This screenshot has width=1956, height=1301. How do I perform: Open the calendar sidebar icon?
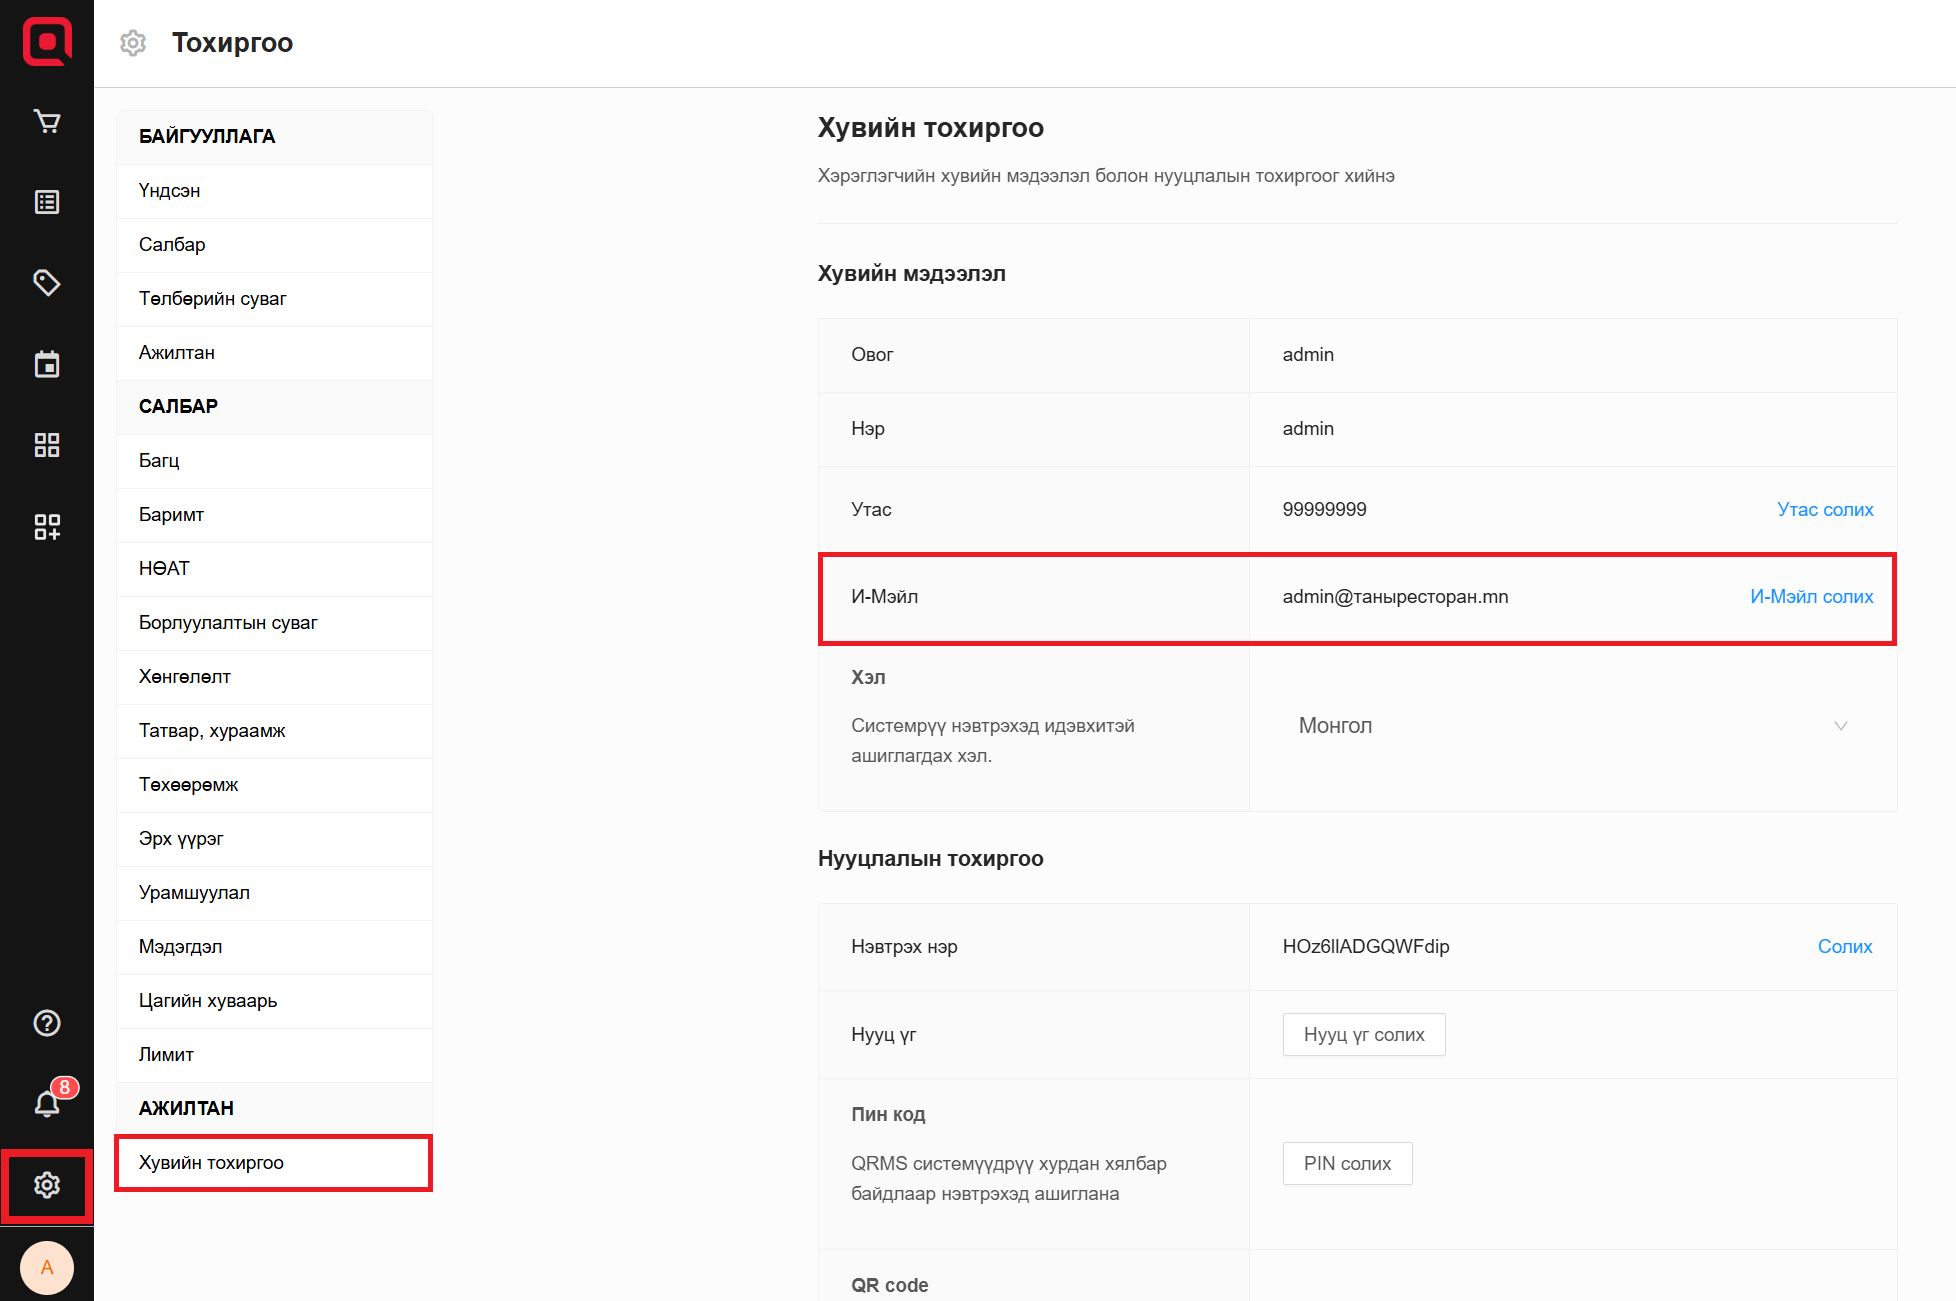click(47, 364)
